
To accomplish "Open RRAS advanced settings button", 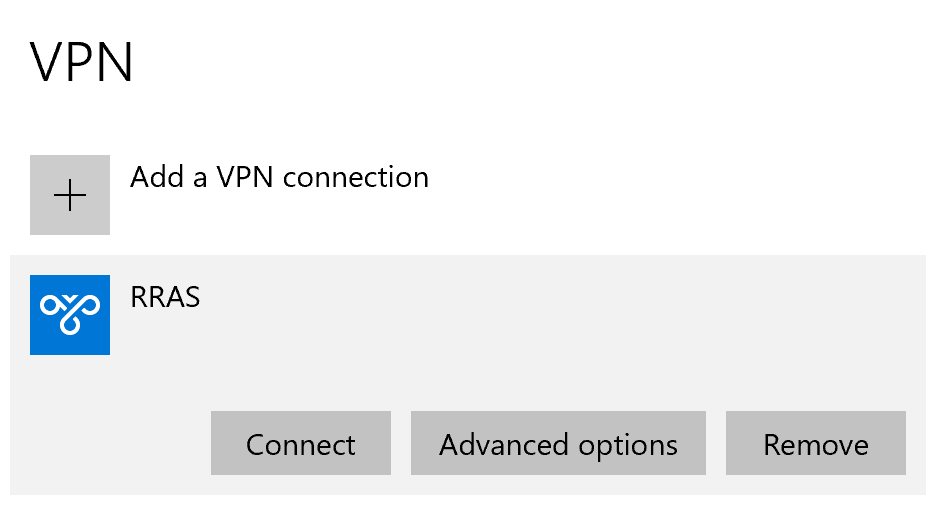I will click(558, 443).
